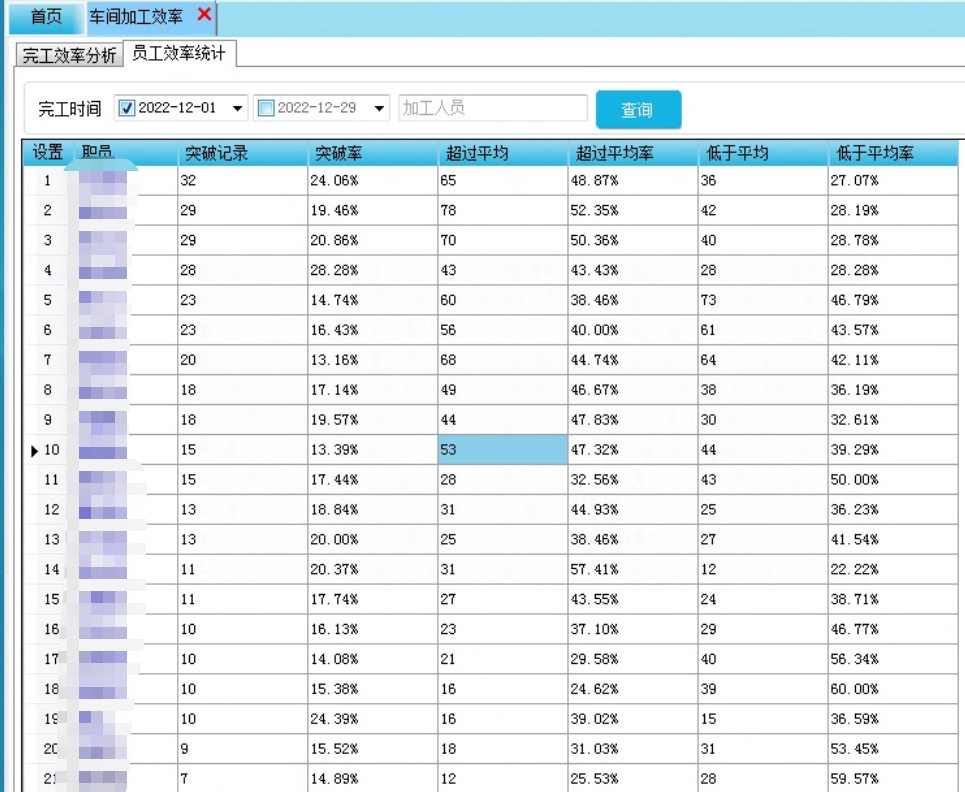Select the highlighted cell with value 53
Screen dimensions: 965x792
(502, 450)
